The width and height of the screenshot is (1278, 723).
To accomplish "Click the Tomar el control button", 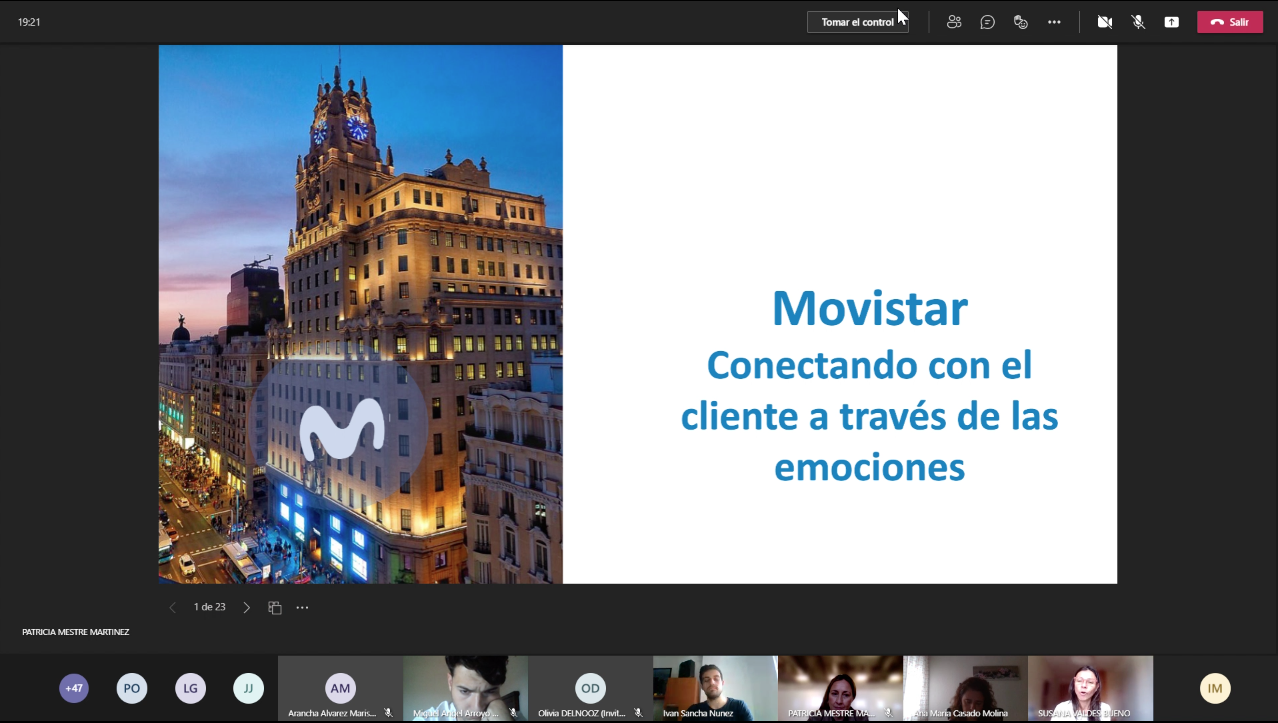I will [x=857, y=22].
